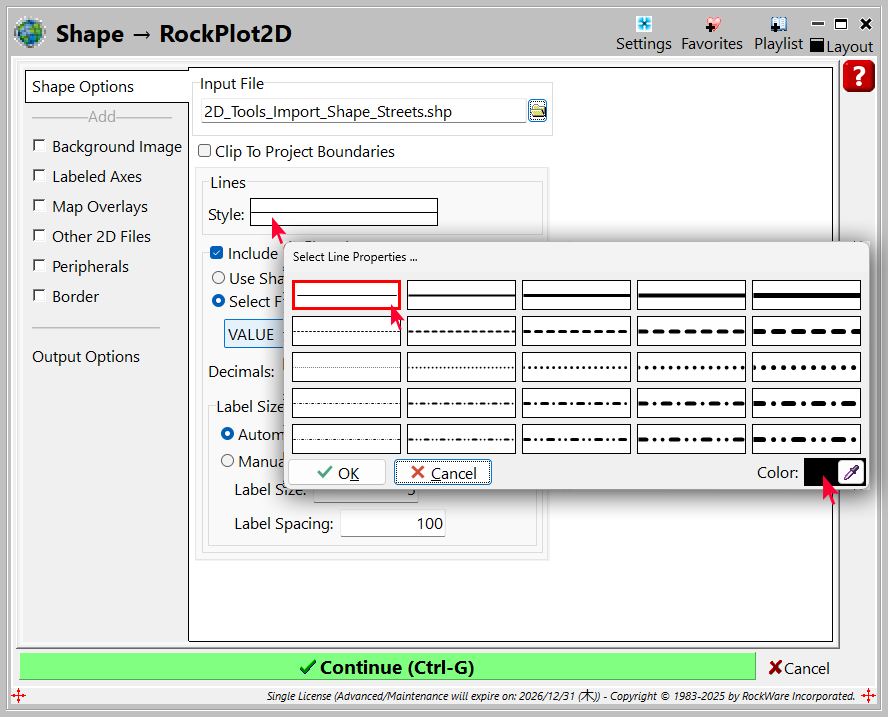
Task: Click the black line Color swatch
Action: click(818, 473)
